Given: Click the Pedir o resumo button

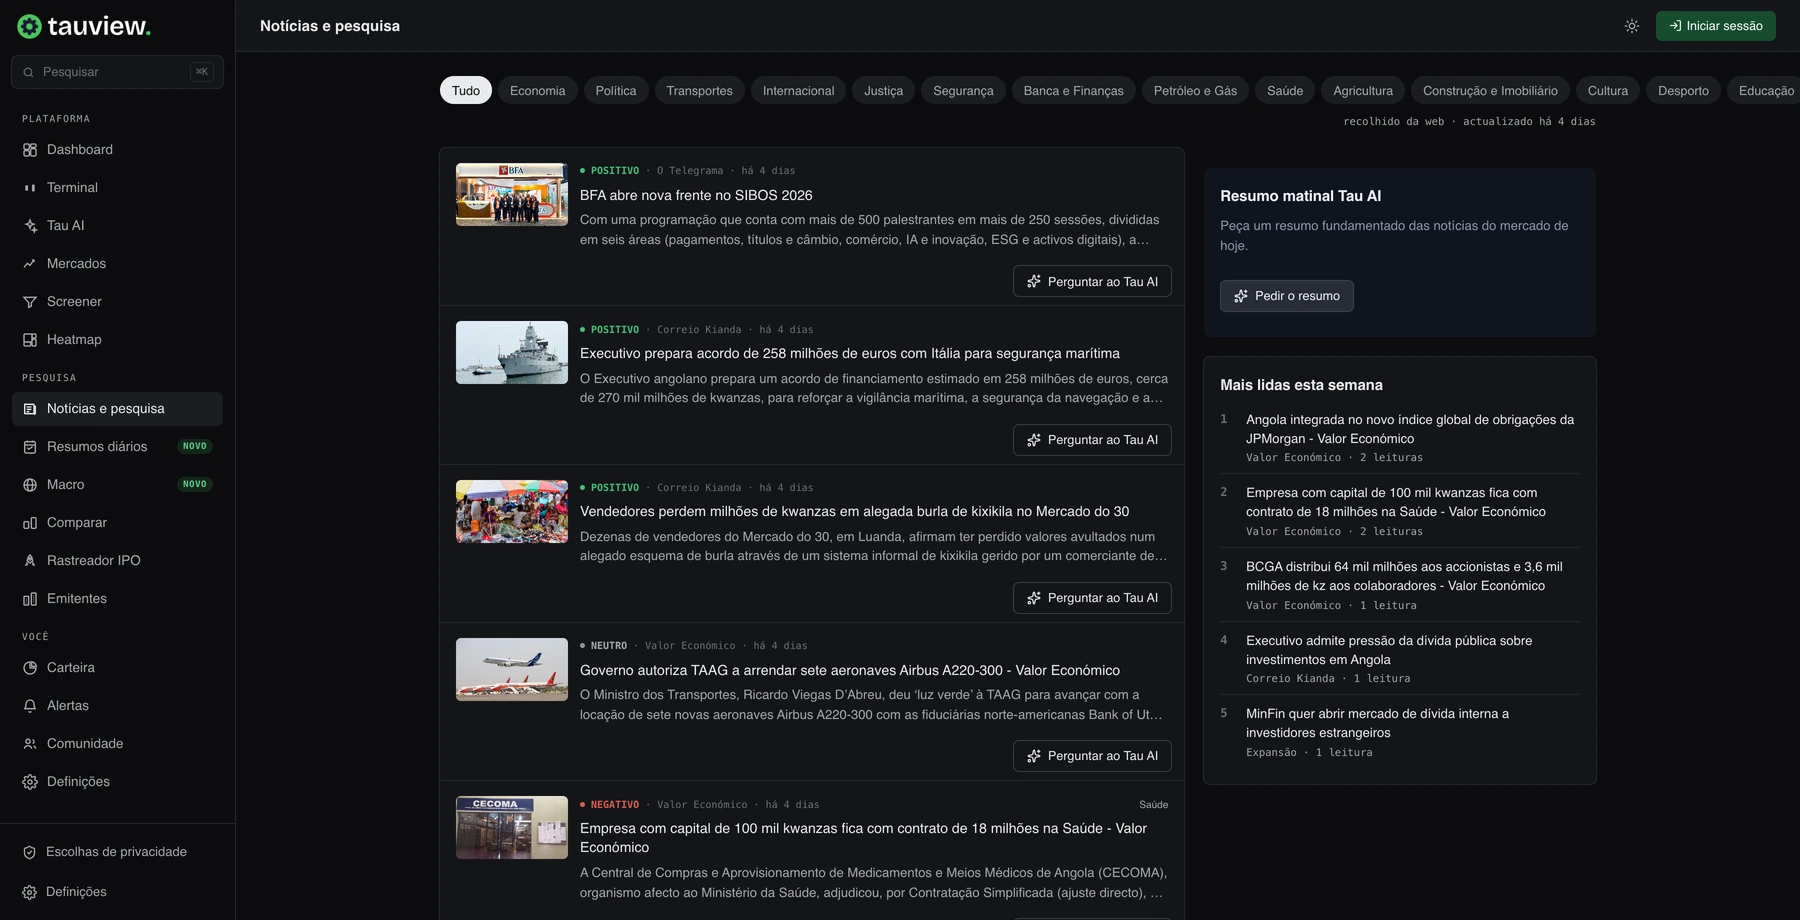Looking at the screenshot, I should click(1287, 296).
